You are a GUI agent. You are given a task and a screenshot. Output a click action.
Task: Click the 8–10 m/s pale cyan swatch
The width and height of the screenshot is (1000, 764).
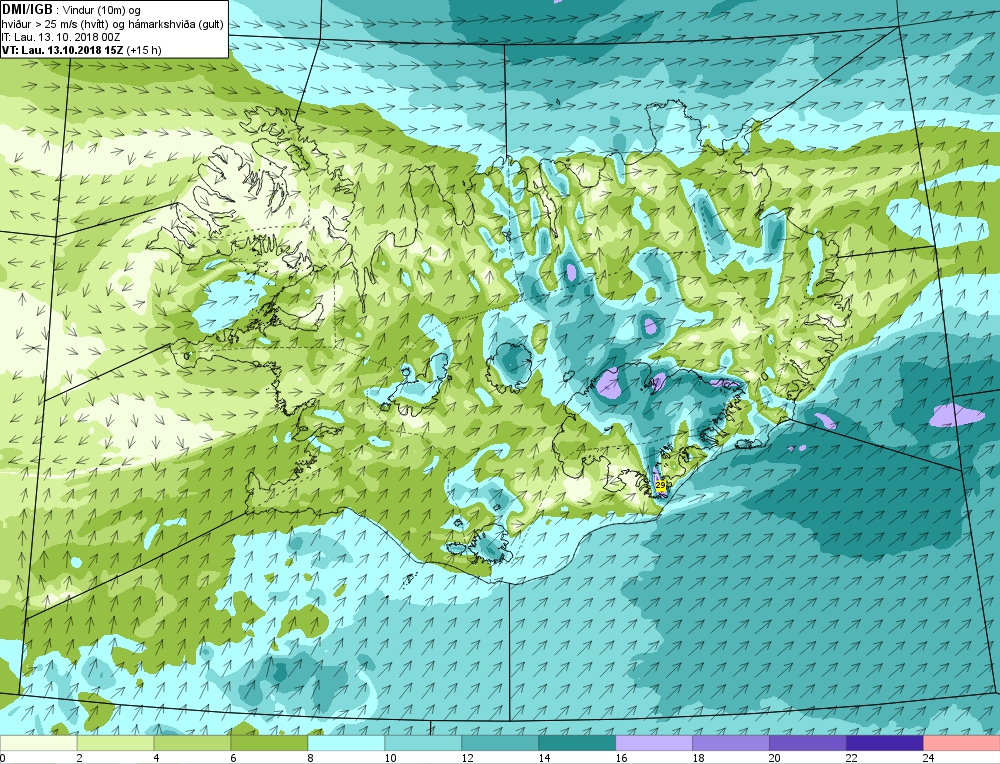click(346, 743)
